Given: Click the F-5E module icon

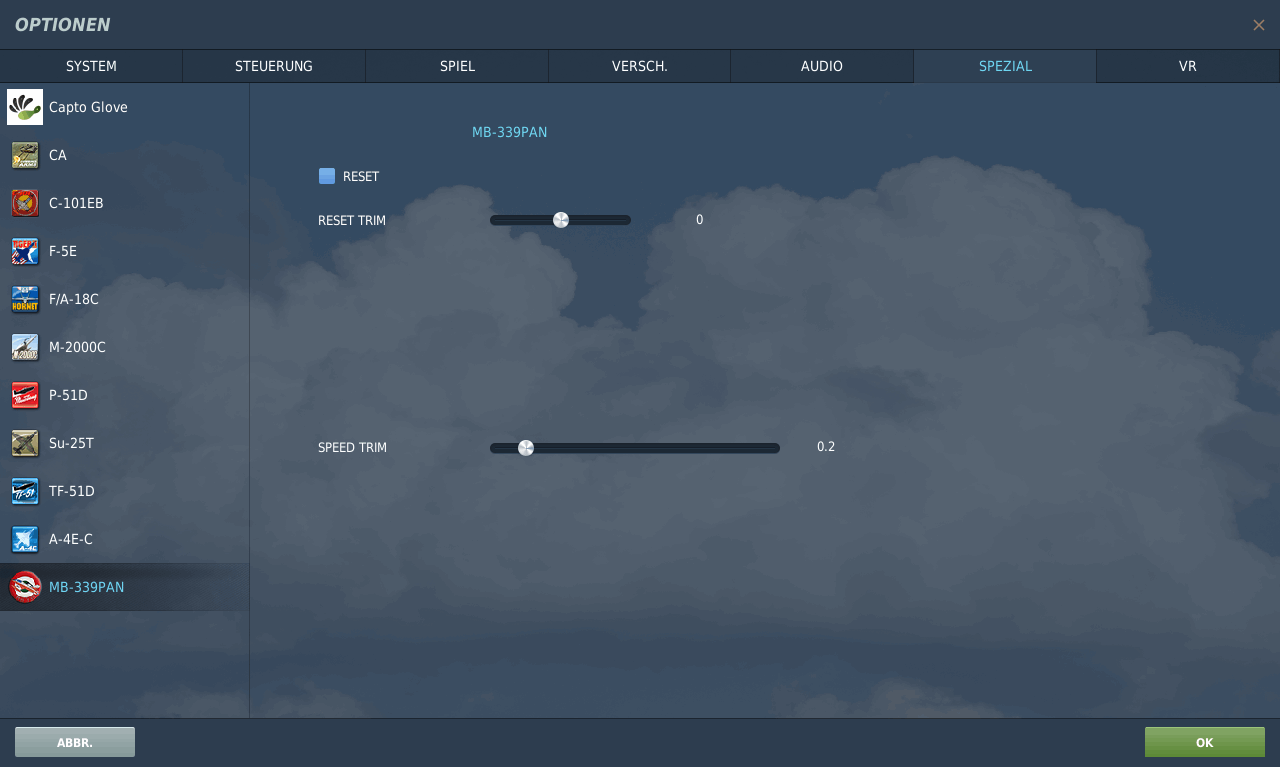Looking at the screenshot, I should [x=25, y=251].
